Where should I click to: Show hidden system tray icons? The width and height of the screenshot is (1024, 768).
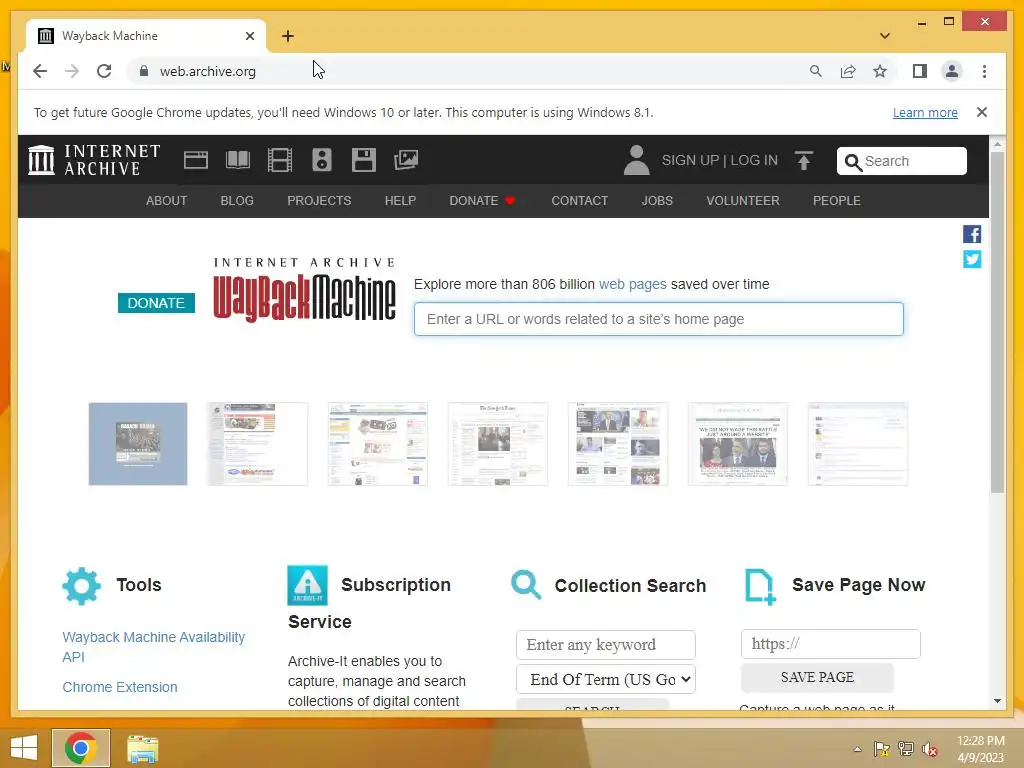pos(857,749)
